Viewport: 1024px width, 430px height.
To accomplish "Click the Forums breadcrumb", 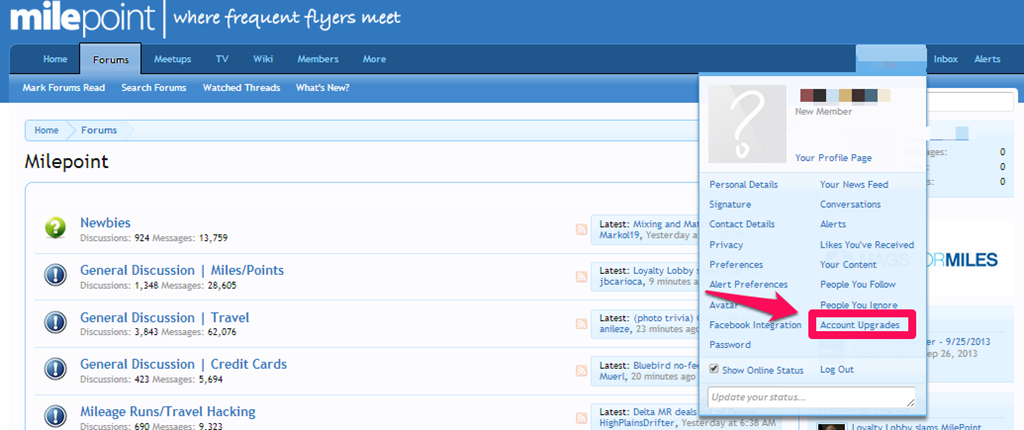I will (99, 130).
